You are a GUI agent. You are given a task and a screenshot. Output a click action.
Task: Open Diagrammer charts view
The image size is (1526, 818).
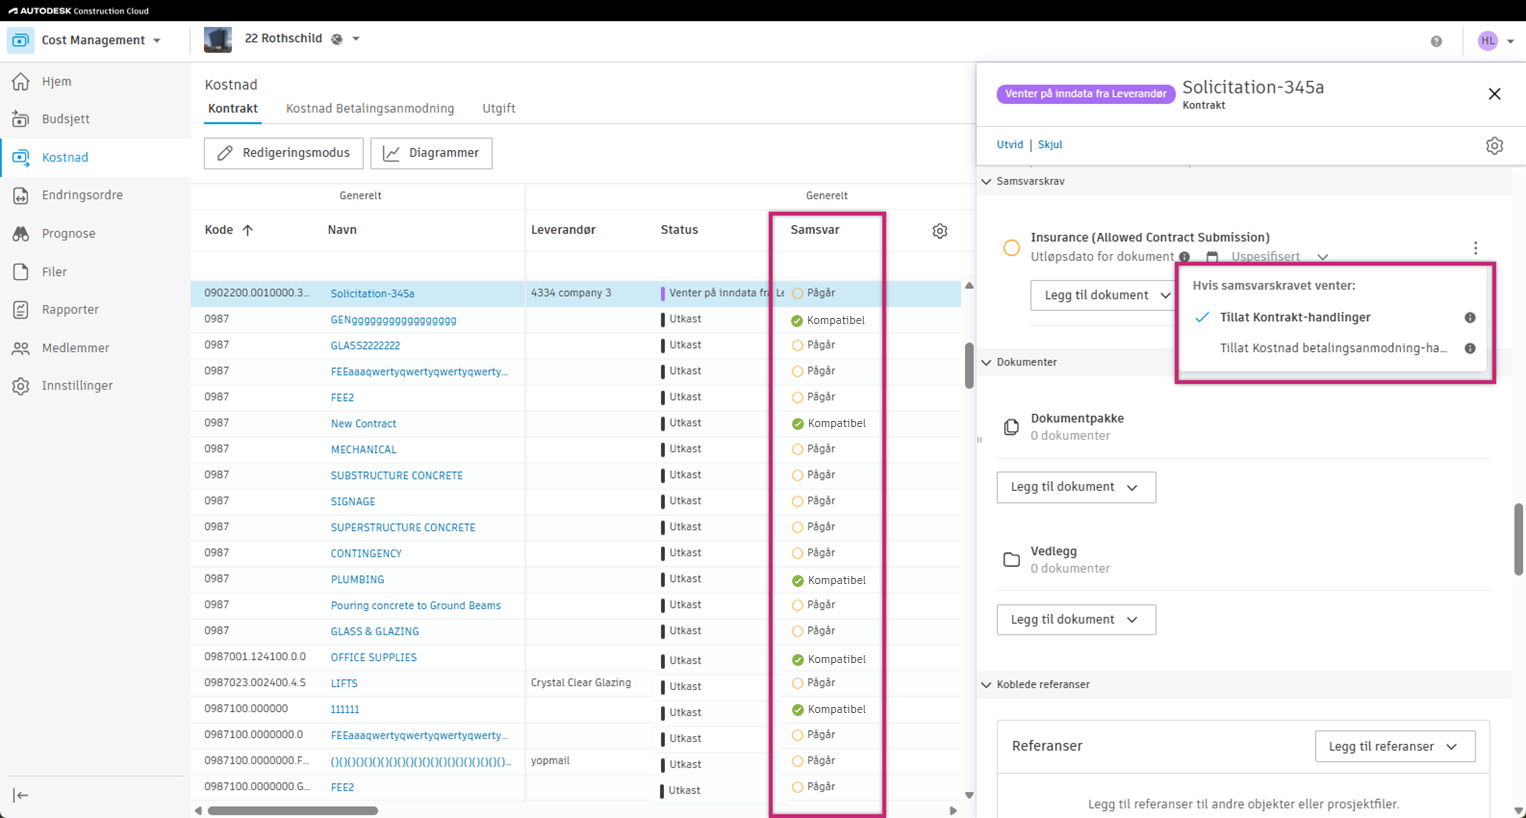coord(431,153)
